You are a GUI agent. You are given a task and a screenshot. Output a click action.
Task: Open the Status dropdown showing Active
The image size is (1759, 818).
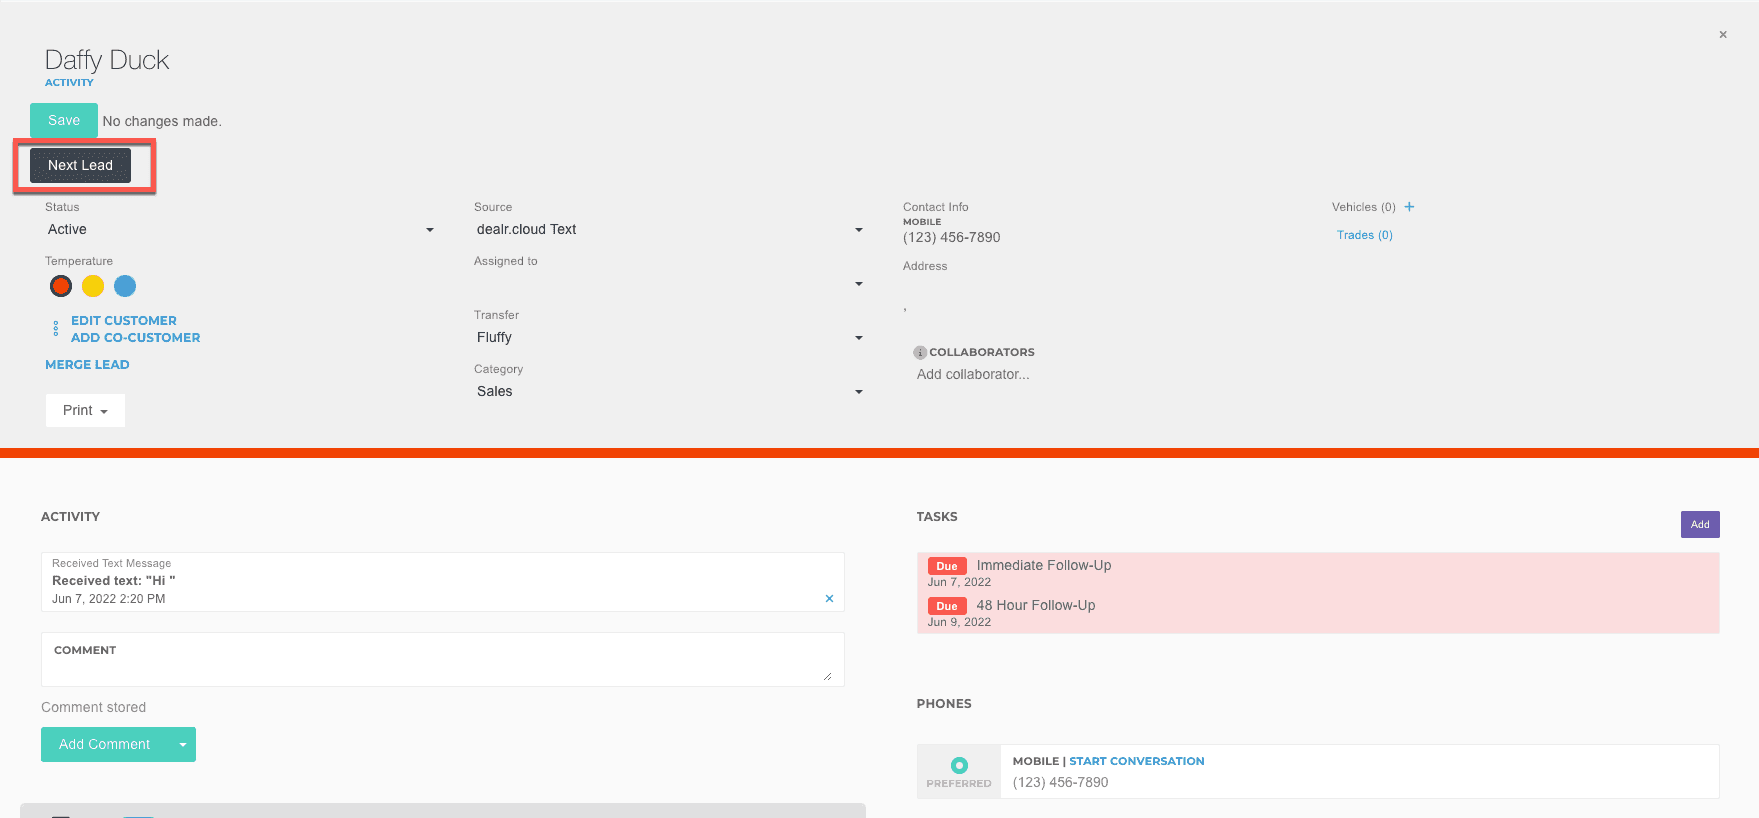(240, 230)
